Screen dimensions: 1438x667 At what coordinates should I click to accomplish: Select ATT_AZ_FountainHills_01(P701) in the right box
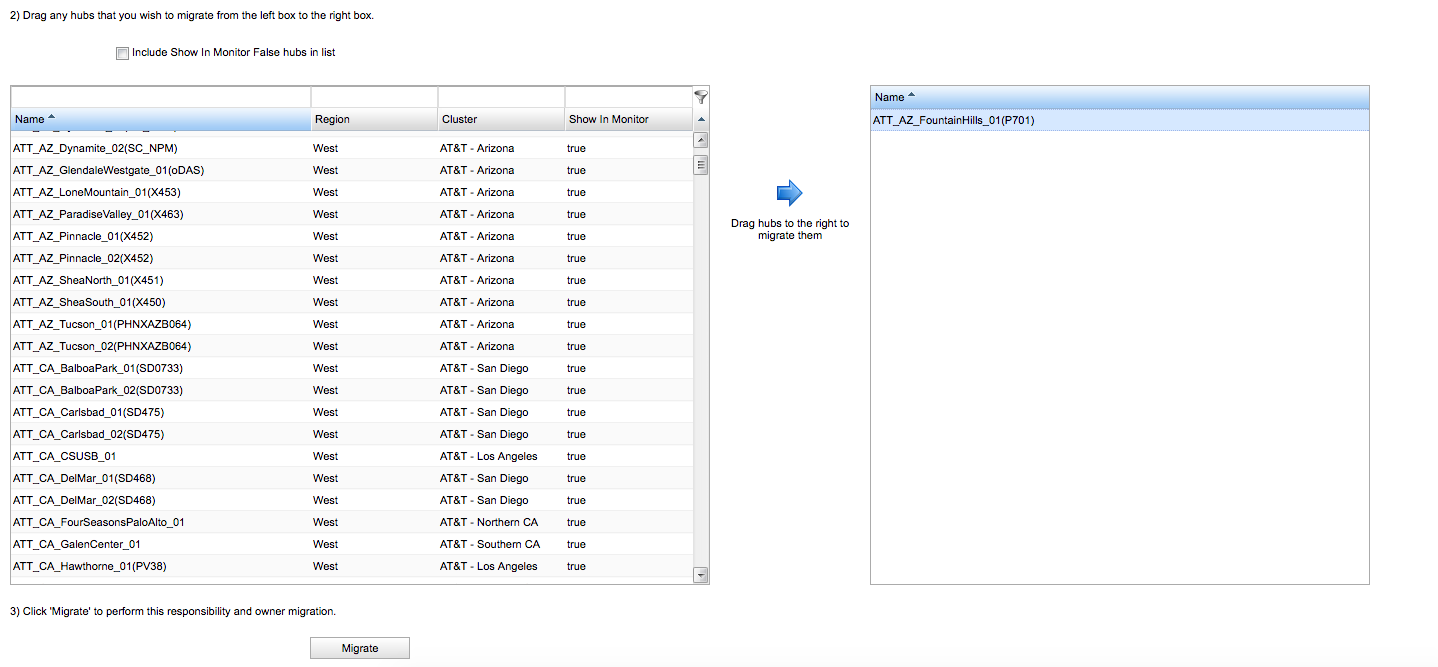click(953, 120)
